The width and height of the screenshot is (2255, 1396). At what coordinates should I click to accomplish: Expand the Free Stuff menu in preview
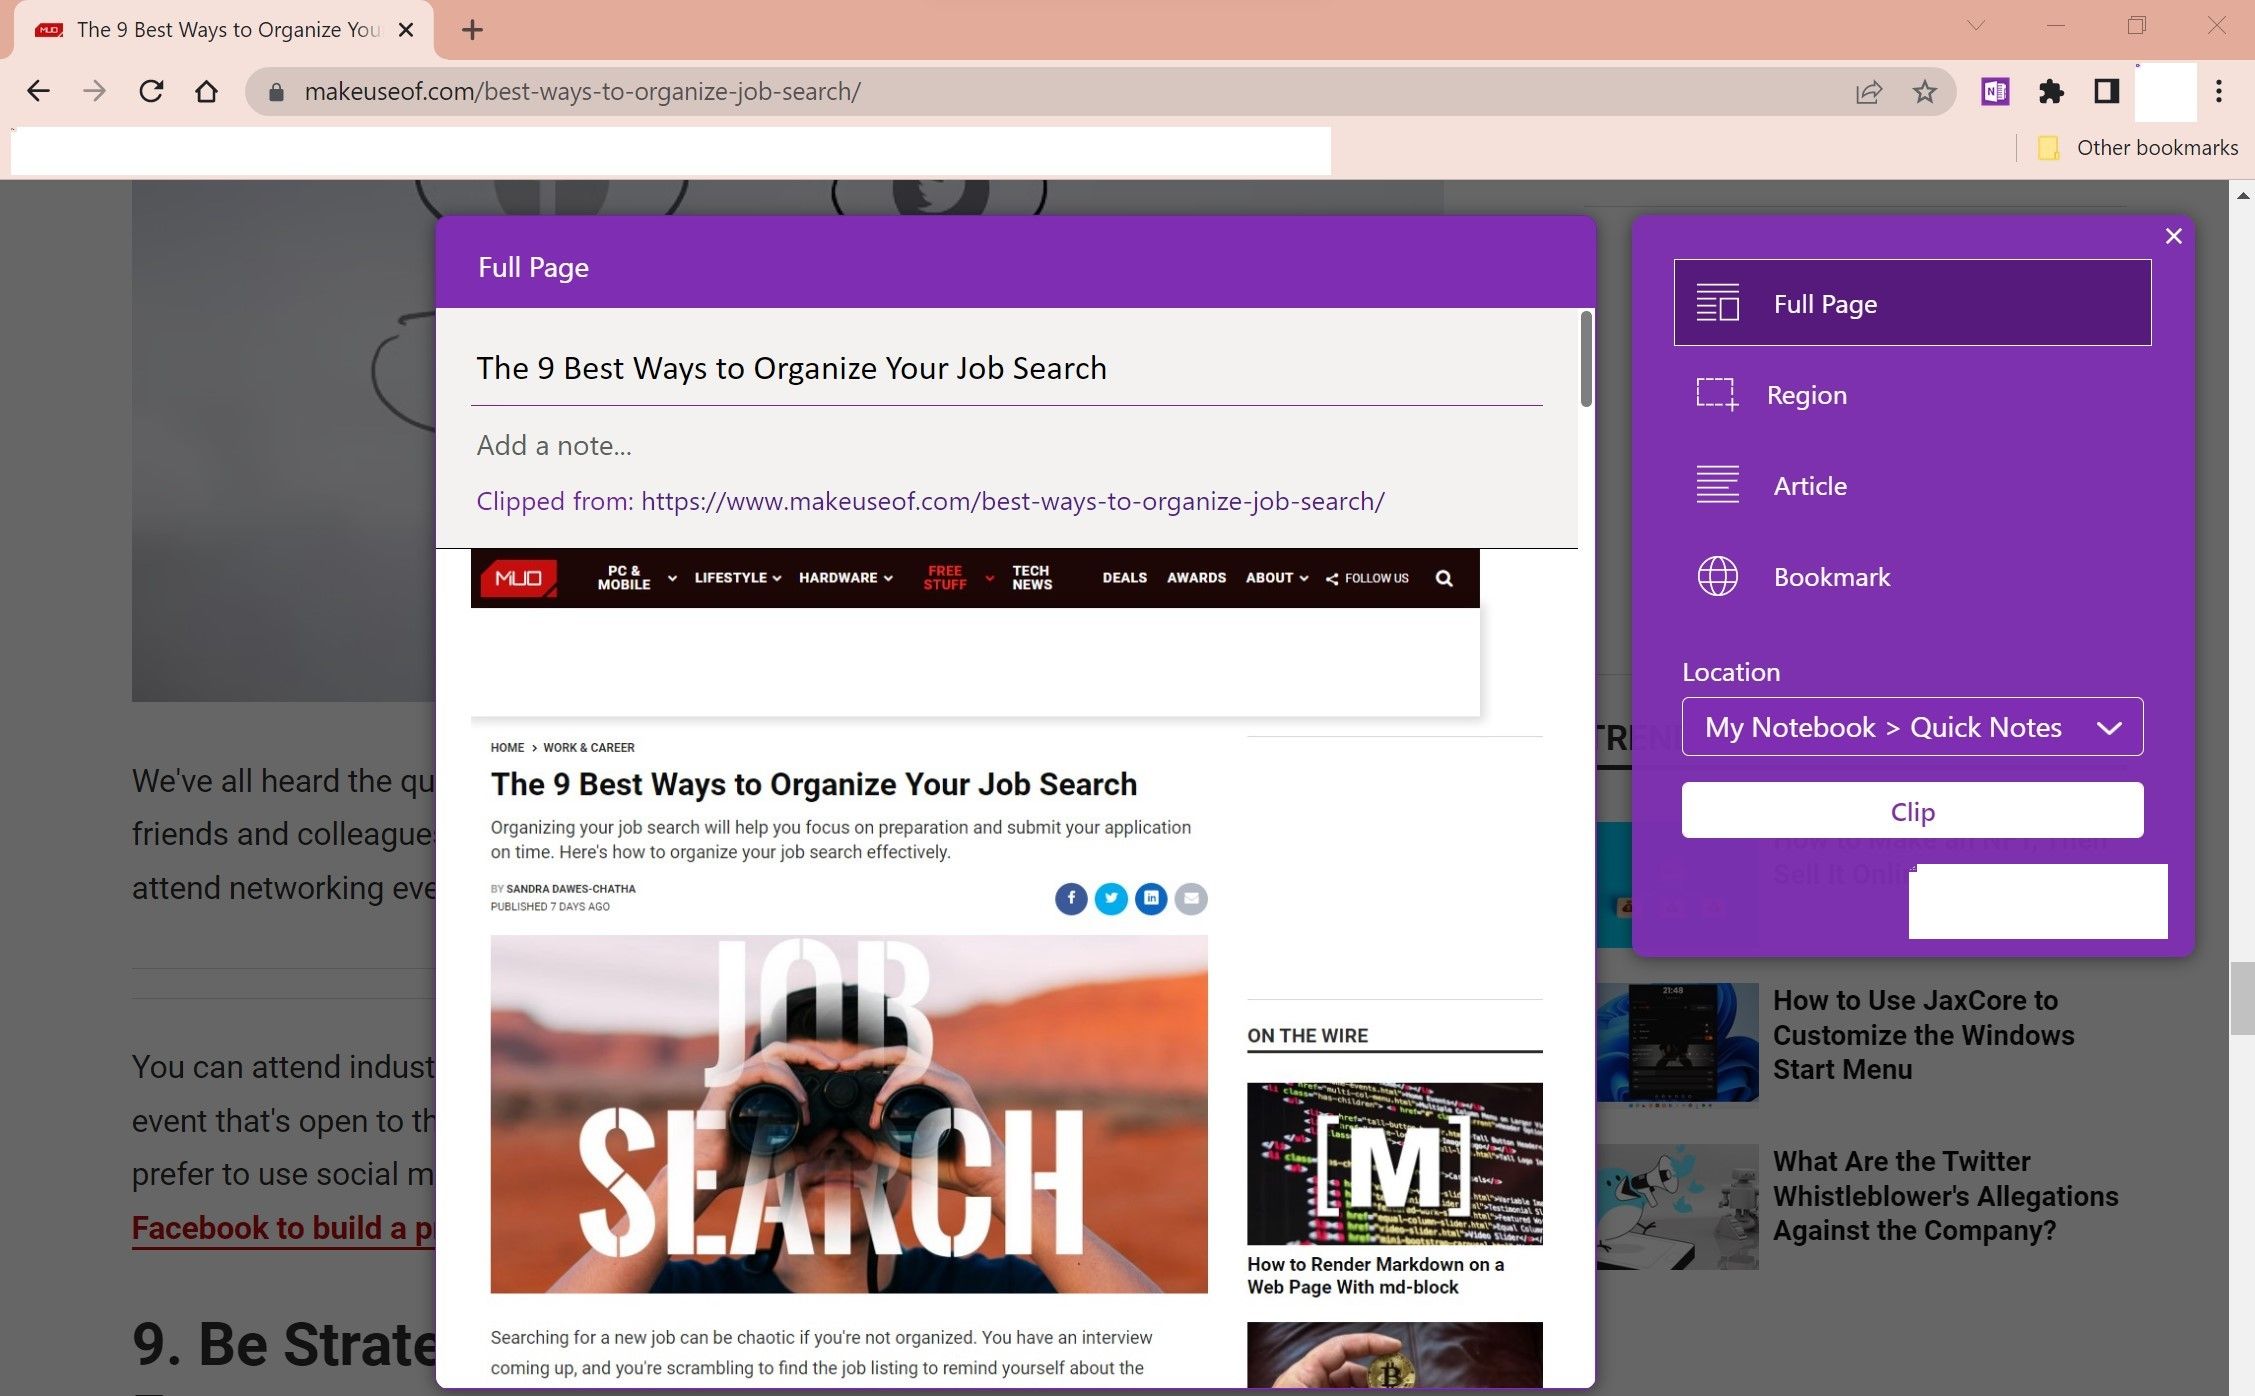(x=958, y=578)
